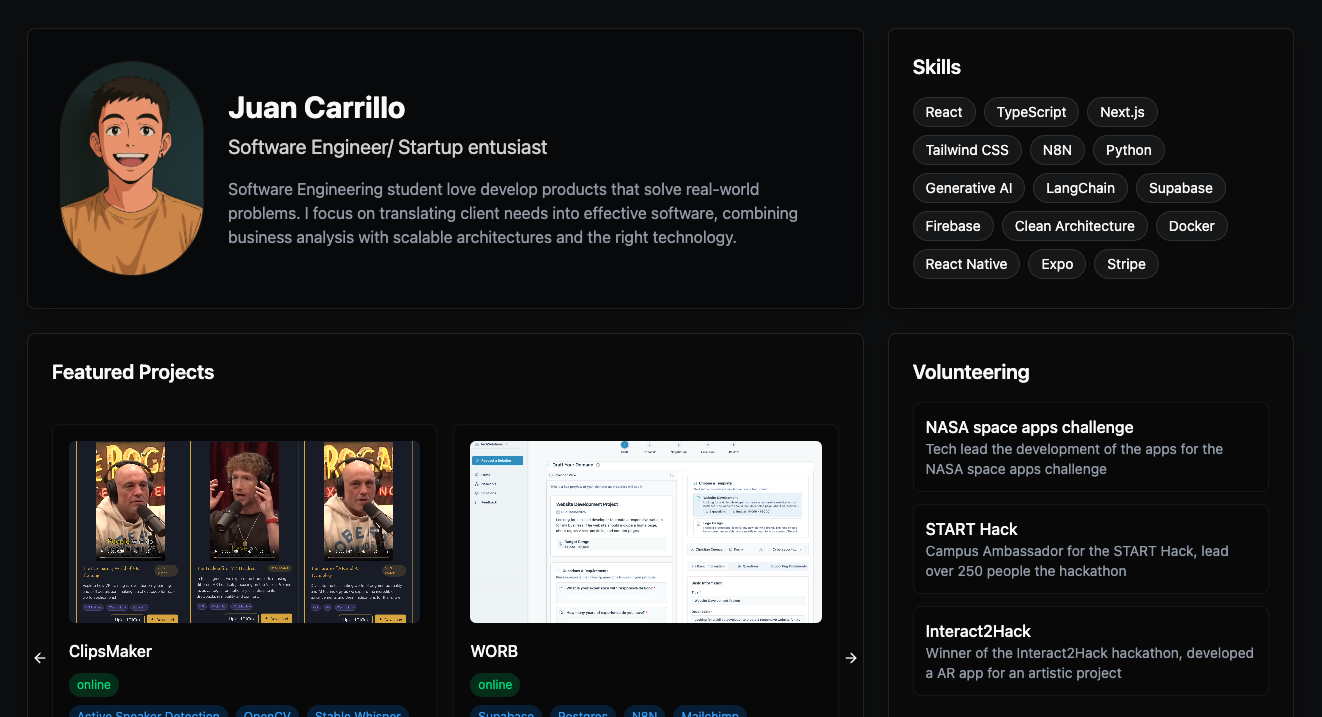Choose the Tailwind CSS skill tag
Screen dimensions: 1322x717
[x=966, y=150]
